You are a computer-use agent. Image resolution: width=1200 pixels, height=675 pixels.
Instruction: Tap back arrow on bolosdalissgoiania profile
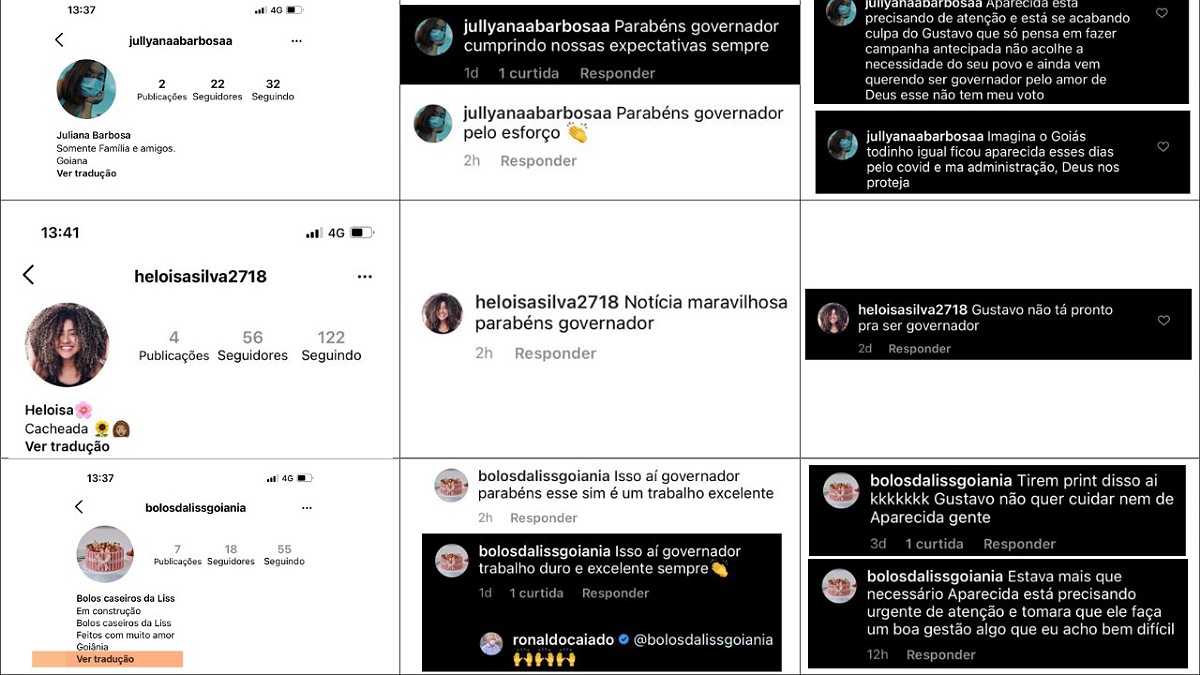coord(79,507)
